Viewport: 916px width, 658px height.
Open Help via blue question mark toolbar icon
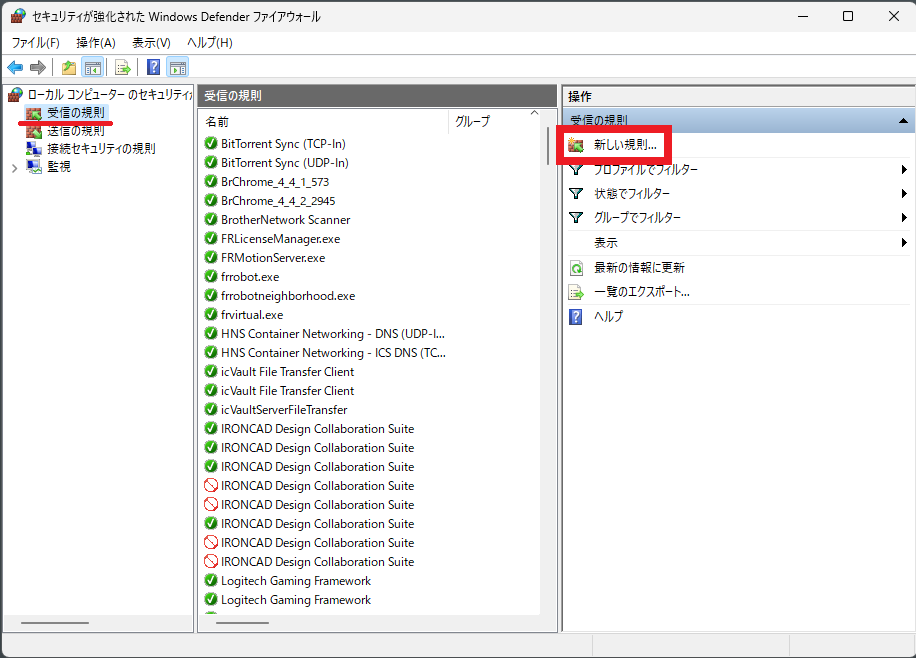[154, 68]
